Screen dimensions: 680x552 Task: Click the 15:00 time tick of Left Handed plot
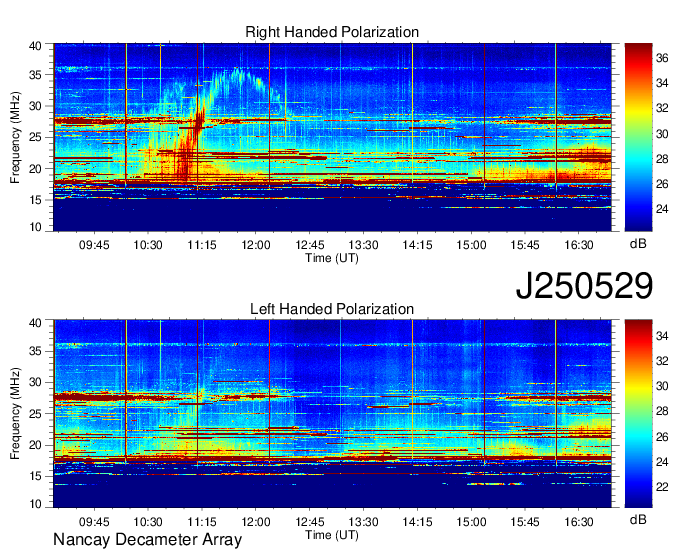point(471,522)
